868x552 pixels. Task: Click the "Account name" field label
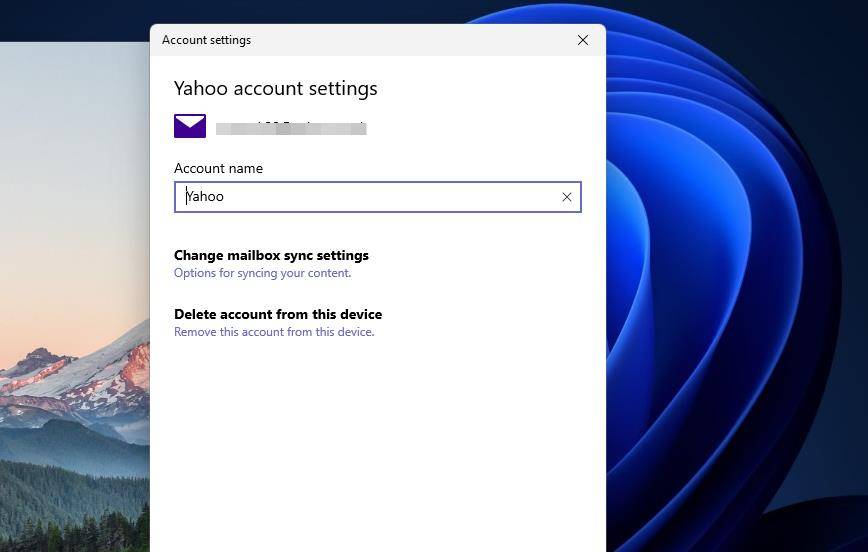(218, 168)
